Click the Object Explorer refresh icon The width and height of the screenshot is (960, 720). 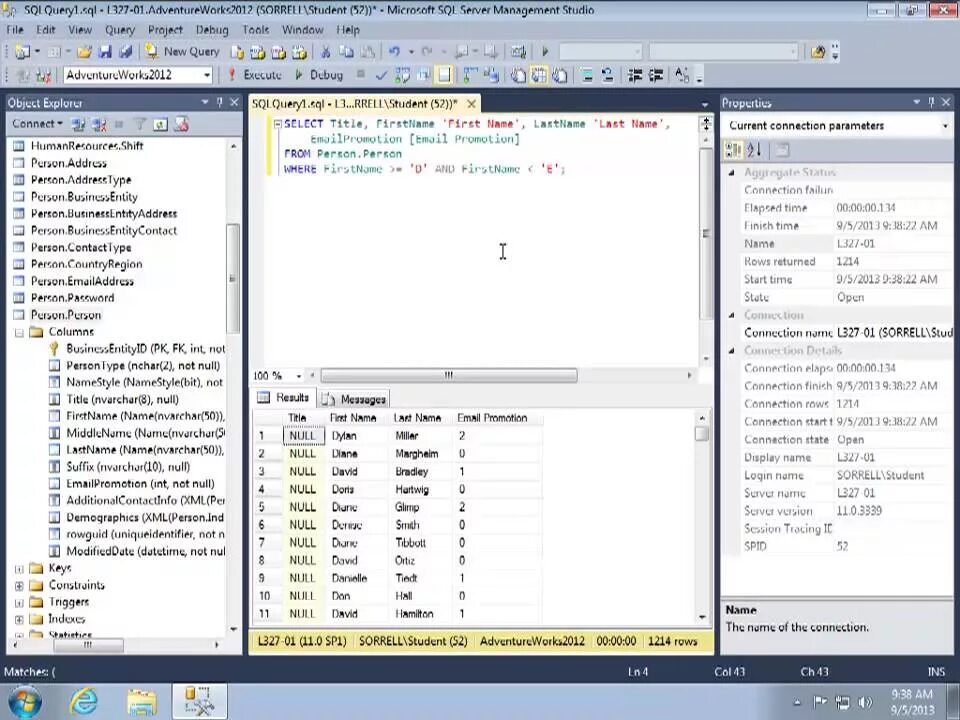point(160,124)
